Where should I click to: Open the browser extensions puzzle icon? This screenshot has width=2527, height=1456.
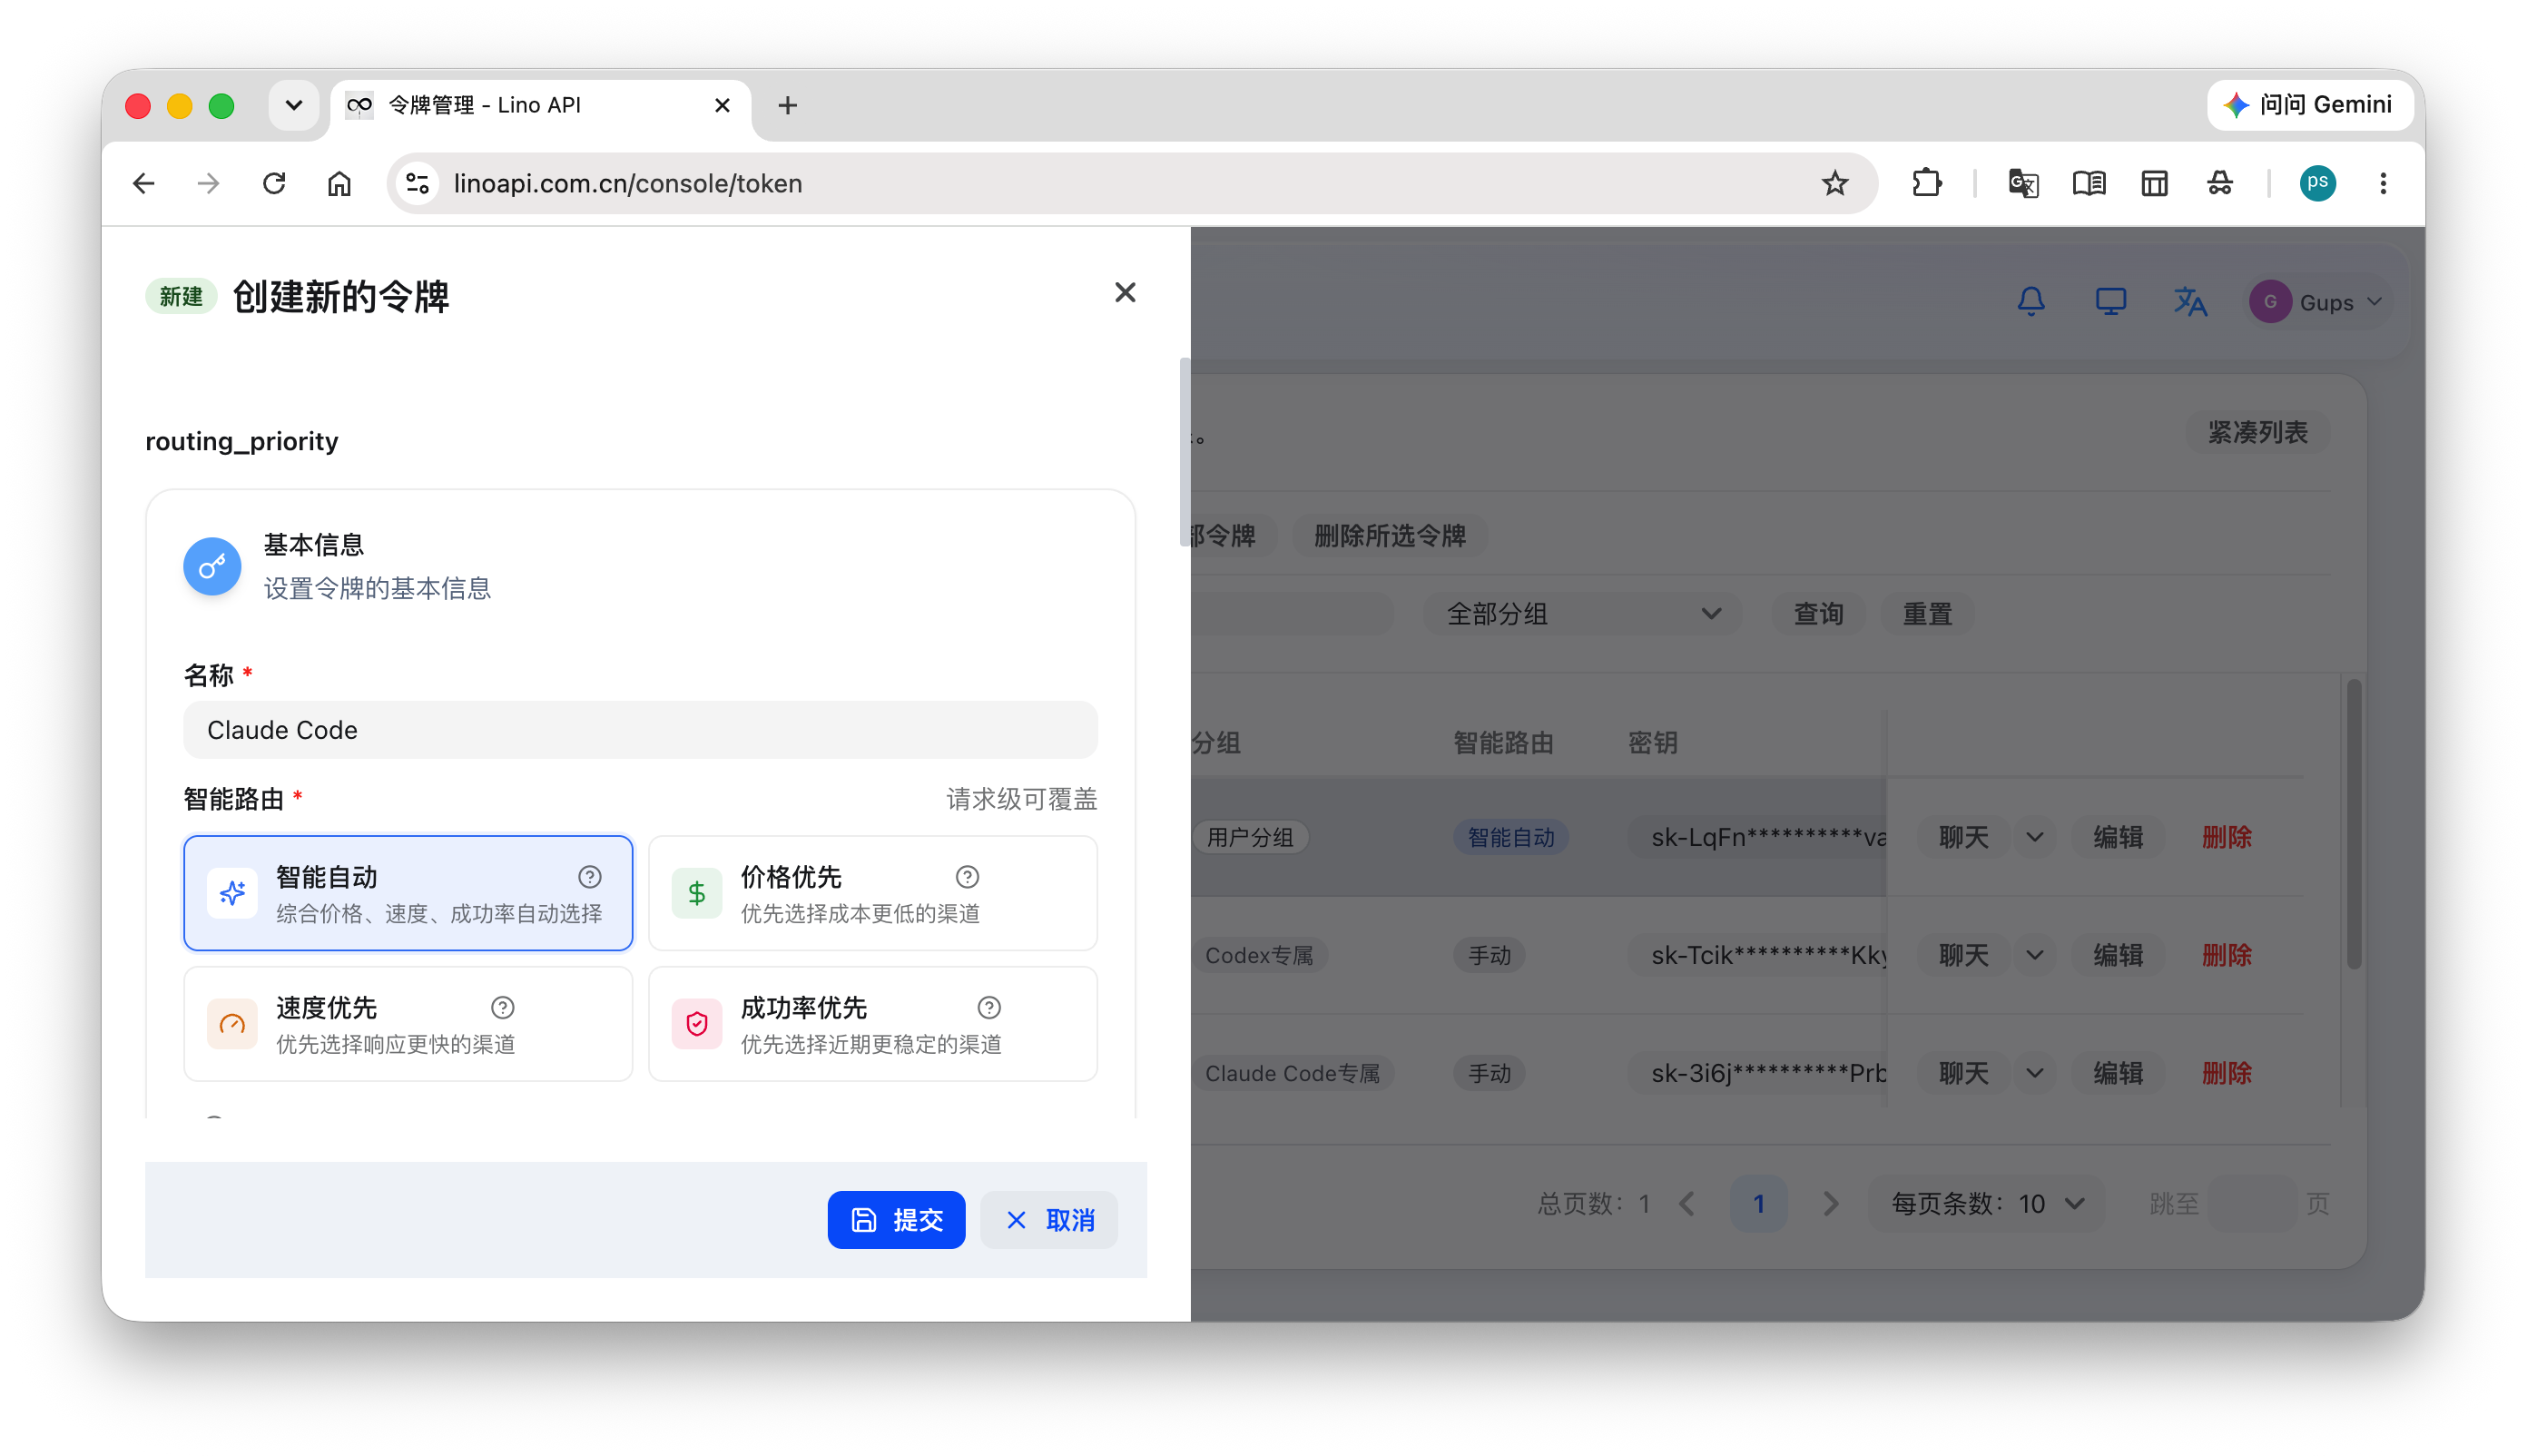click(x=1926, y=183)
